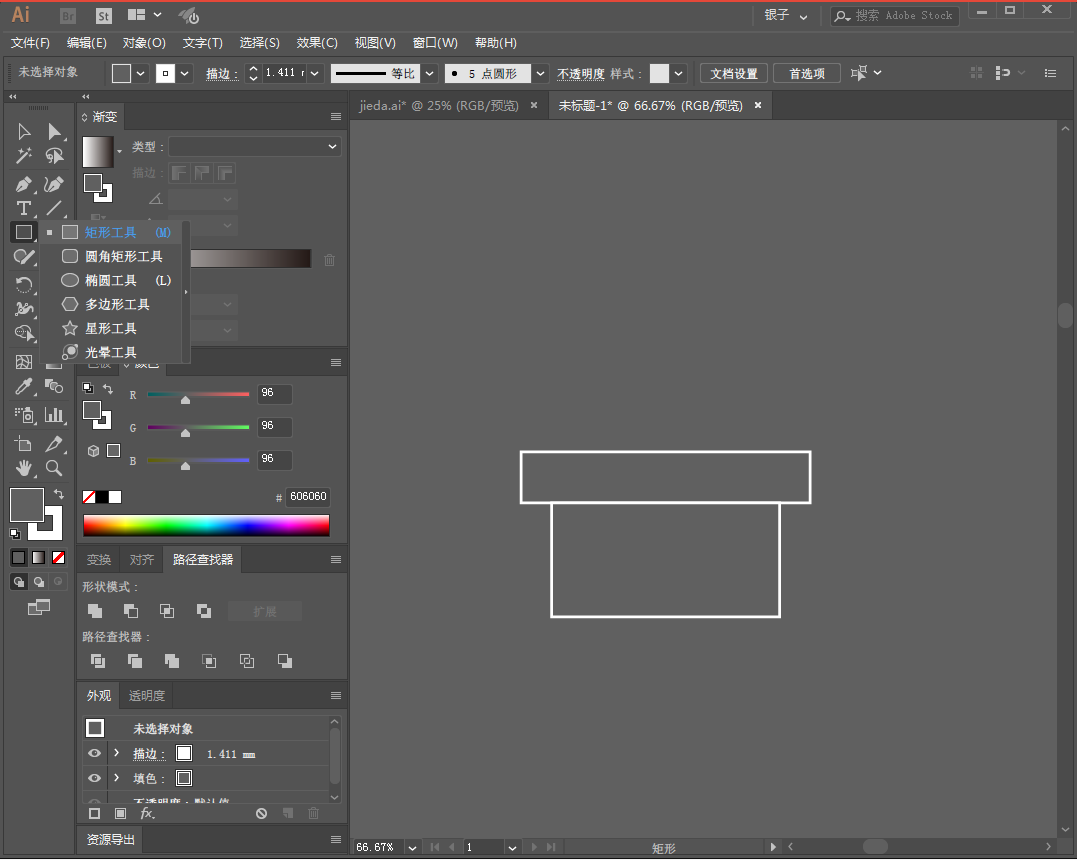Click the 文档设置 button
This screenshot has height=860, width=1077.
pos(734,74)
